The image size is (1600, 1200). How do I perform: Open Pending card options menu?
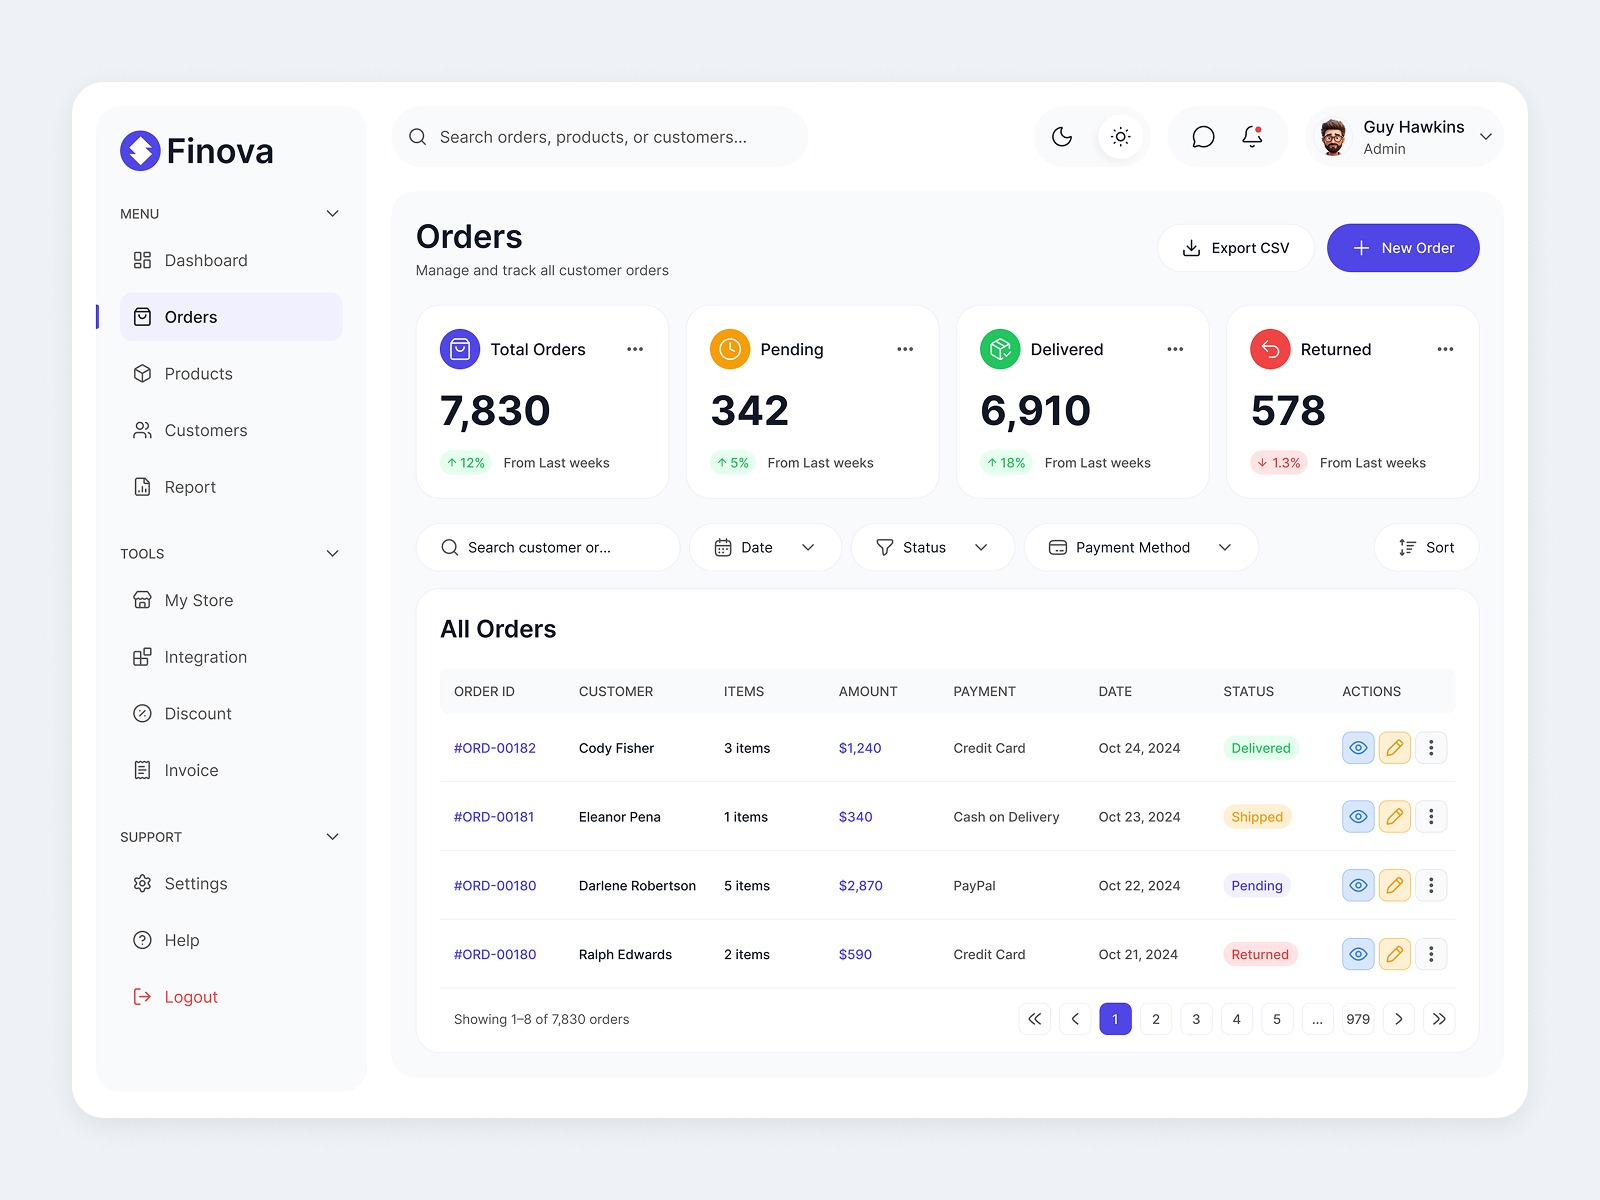905,349
